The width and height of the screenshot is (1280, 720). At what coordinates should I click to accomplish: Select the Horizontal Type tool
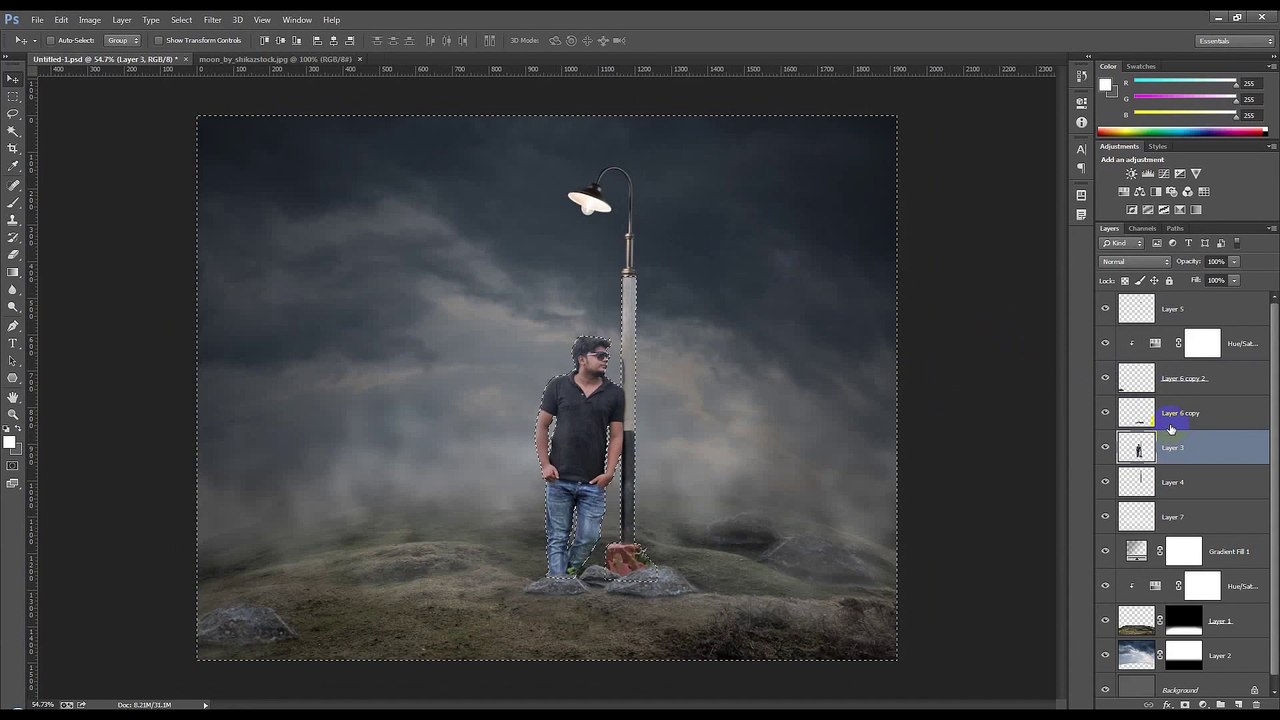point(12,343)
